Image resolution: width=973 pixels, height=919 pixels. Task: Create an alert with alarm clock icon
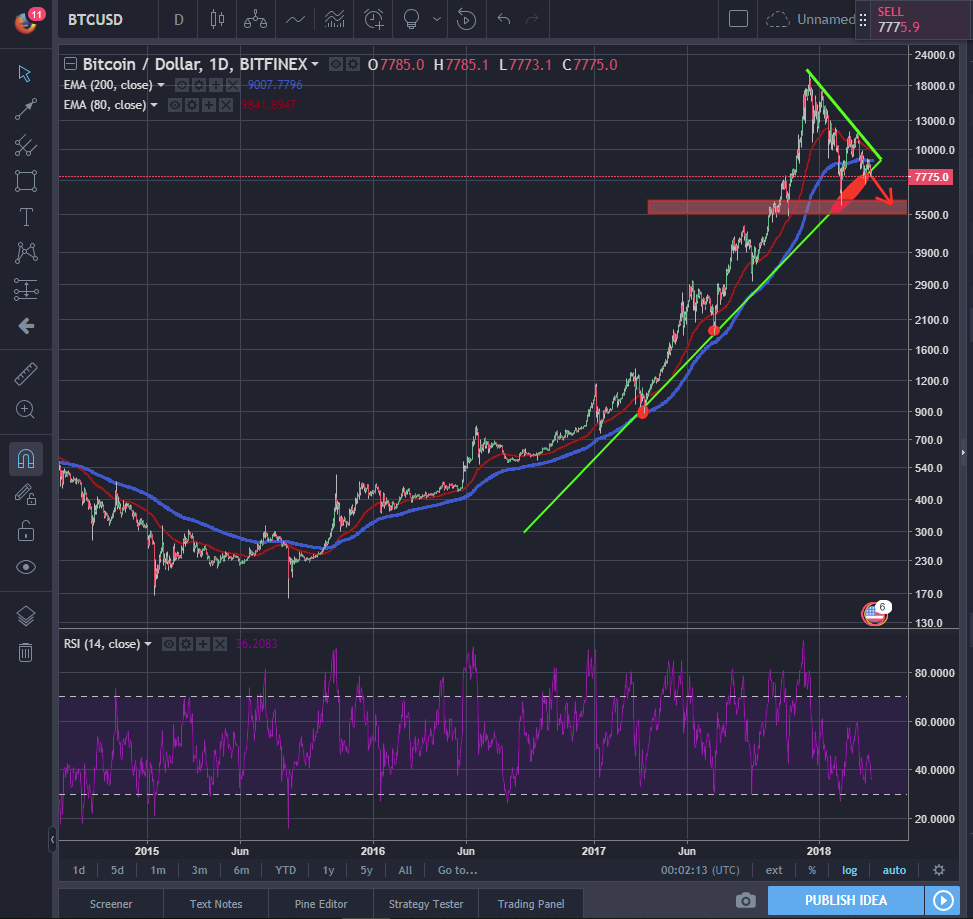point(374,19)
